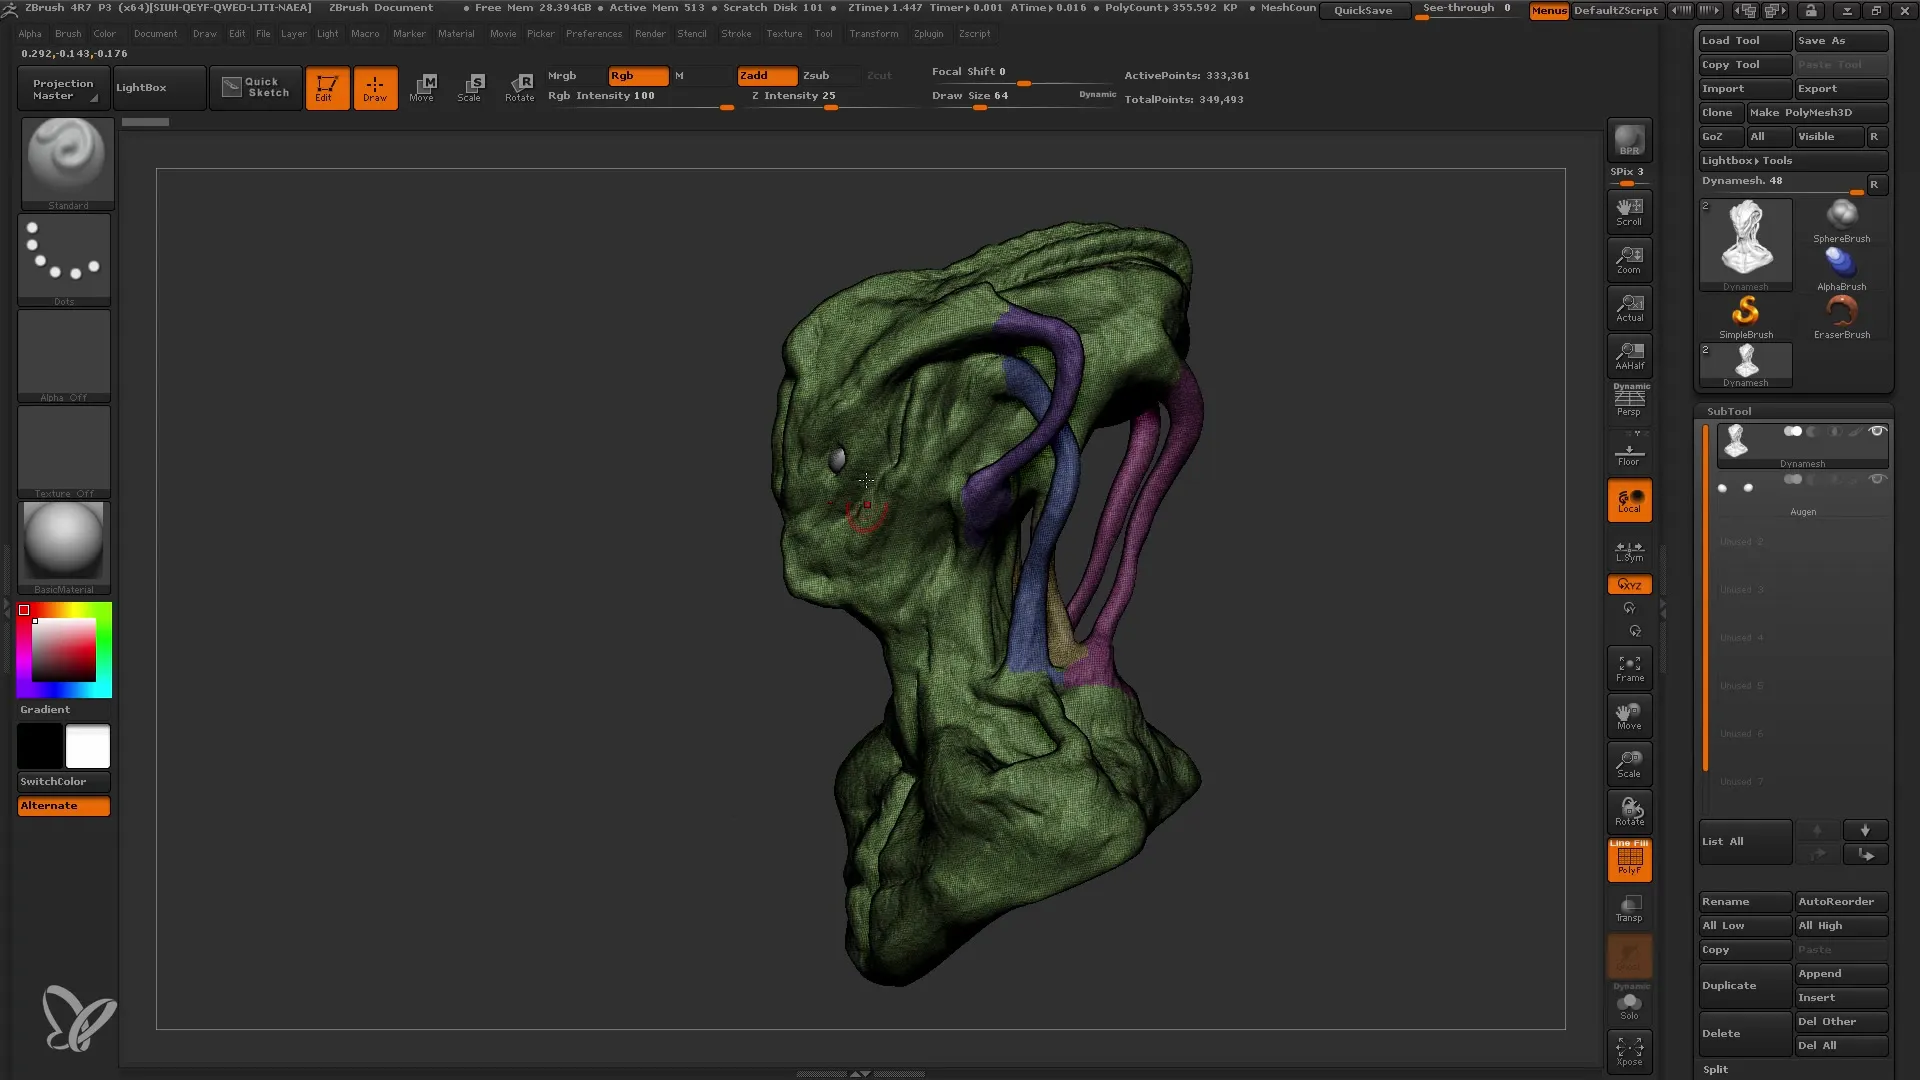This screenshot has width=1920, height=1080.
Task: Click the AAHalf icon
Action: (x=1629, y=356)
